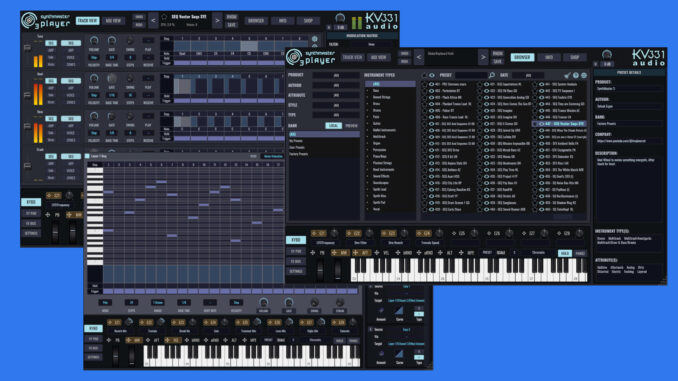This screenshot has width=678, height=381.
Task: Open the STYLE filter dropdown
Action: pos(336,105)
